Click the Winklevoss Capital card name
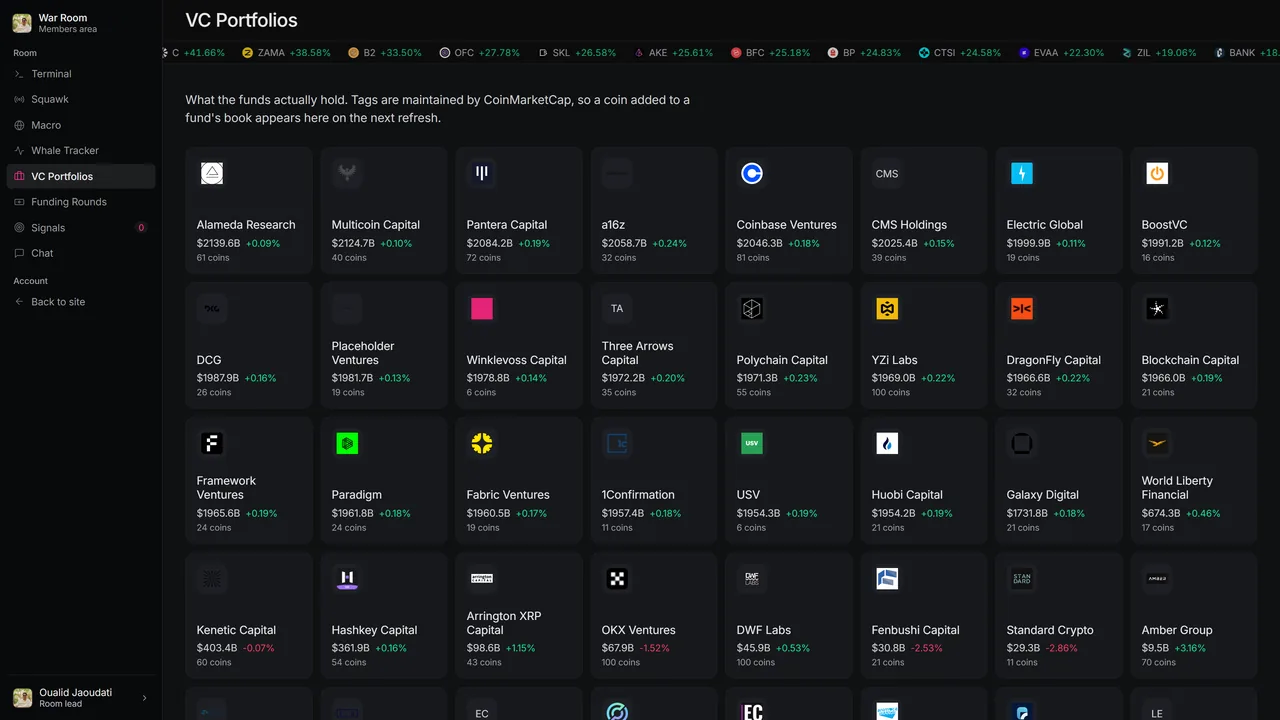Screen dimensions: 1280x720 517,360
